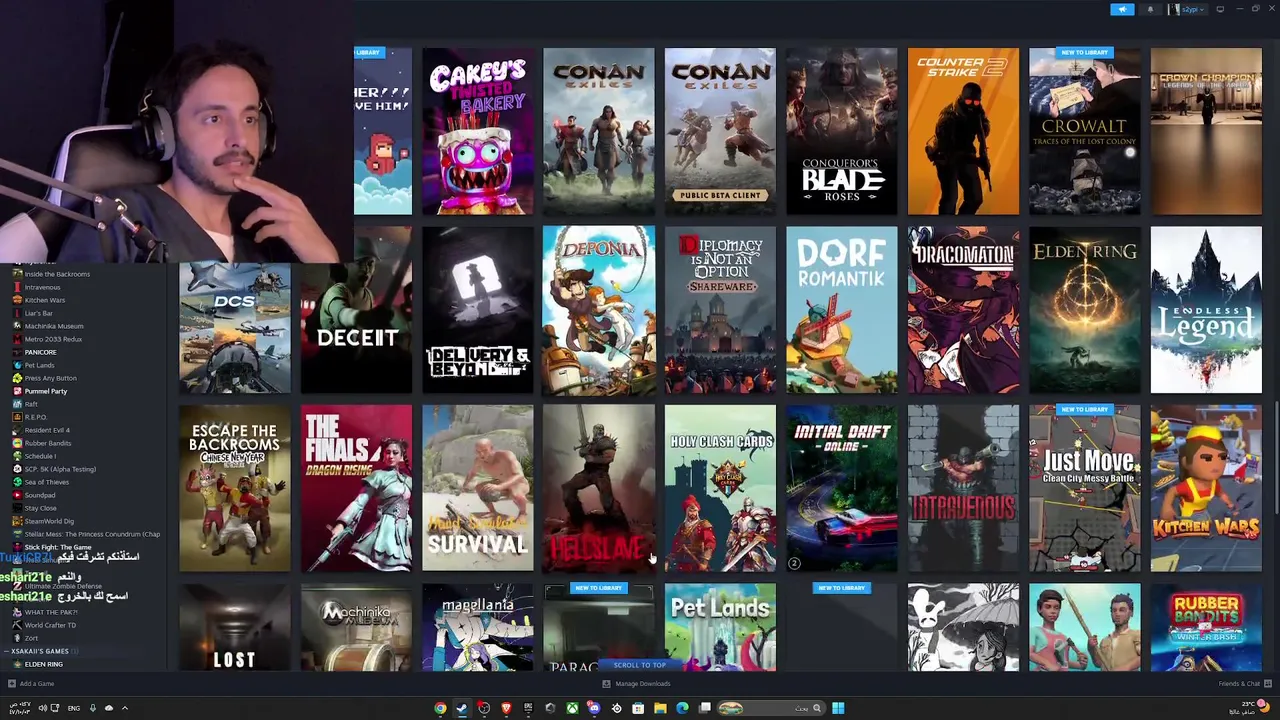
Task: Open Google Chrome from the taskbar
Action: click(x=440, y=708)
